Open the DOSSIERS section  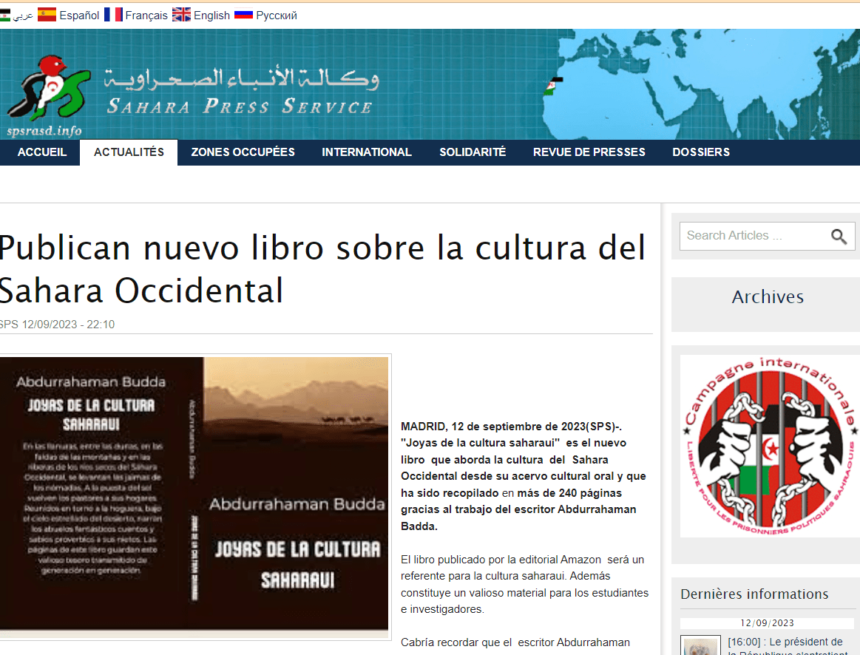[700, 152]
